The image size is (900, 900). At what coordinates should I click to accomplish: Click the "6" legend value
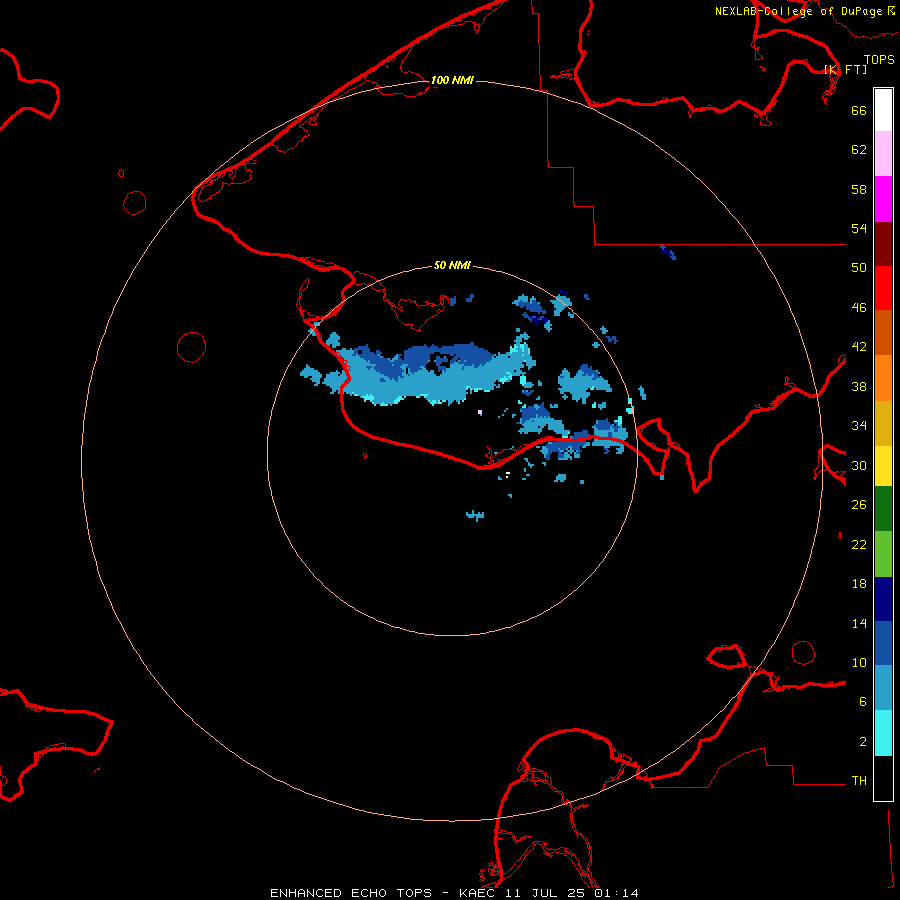863,702
